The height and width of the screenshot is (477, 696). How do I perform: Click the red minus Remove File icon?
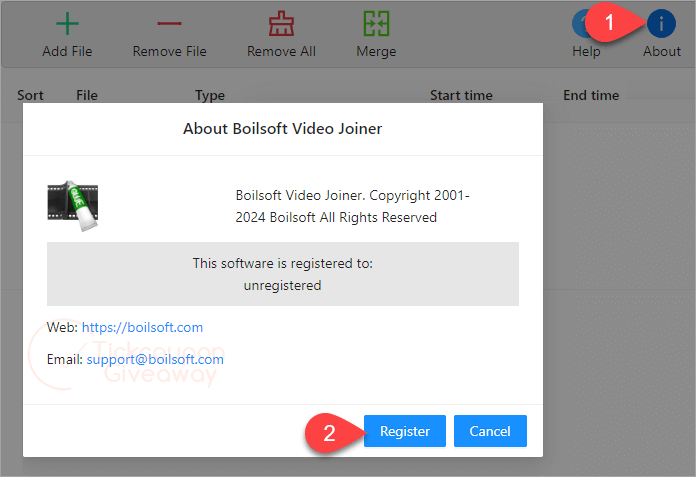[x=169, y=24]
